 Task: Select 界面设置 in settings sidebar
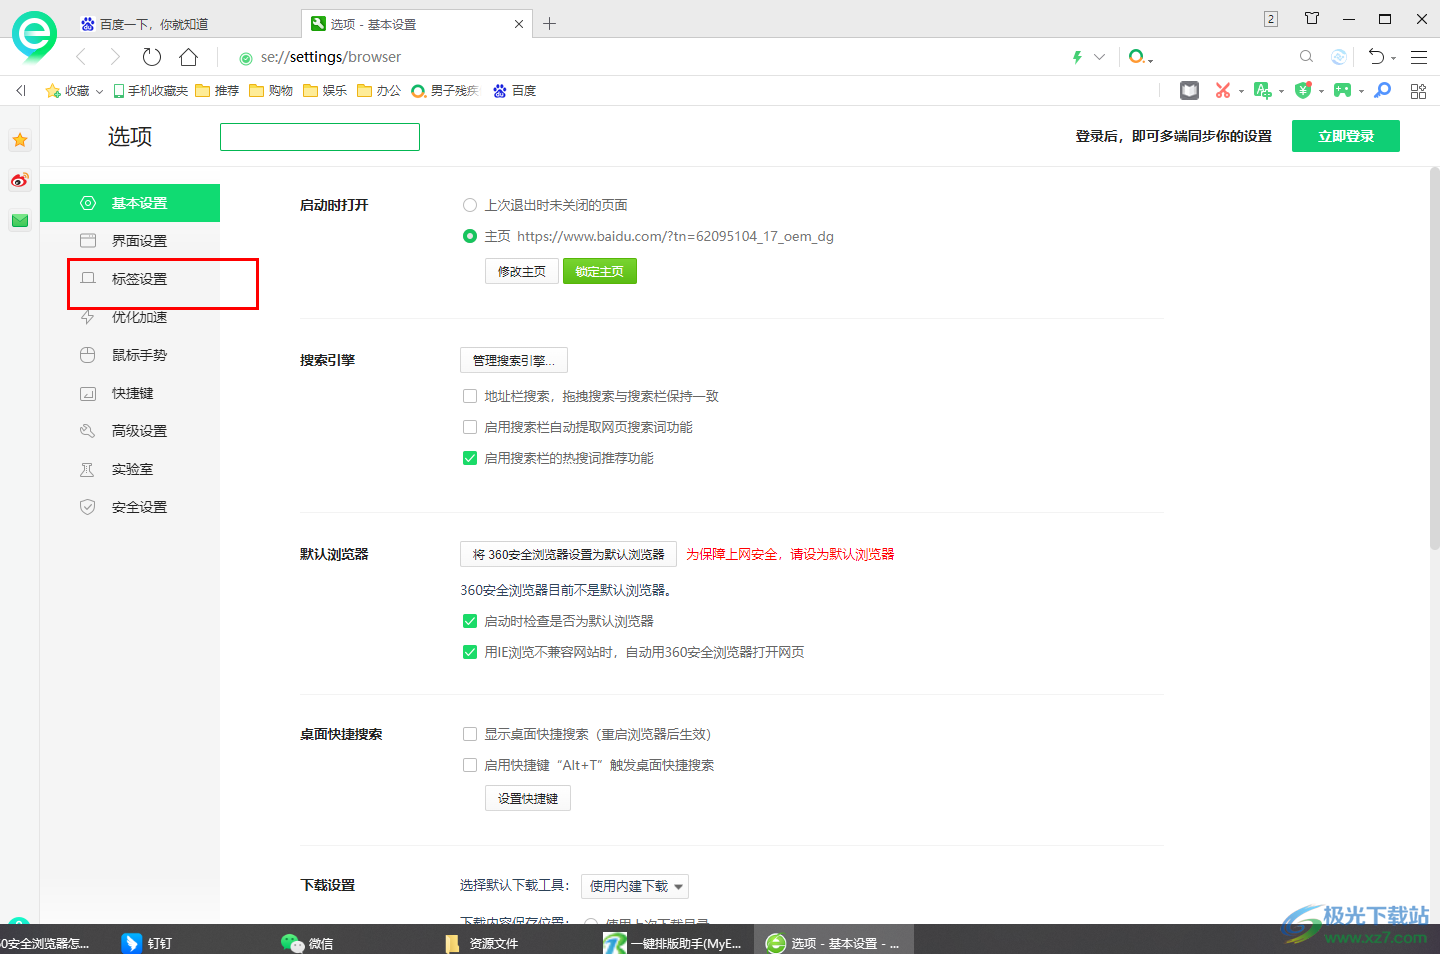click(x=130, y=241)
